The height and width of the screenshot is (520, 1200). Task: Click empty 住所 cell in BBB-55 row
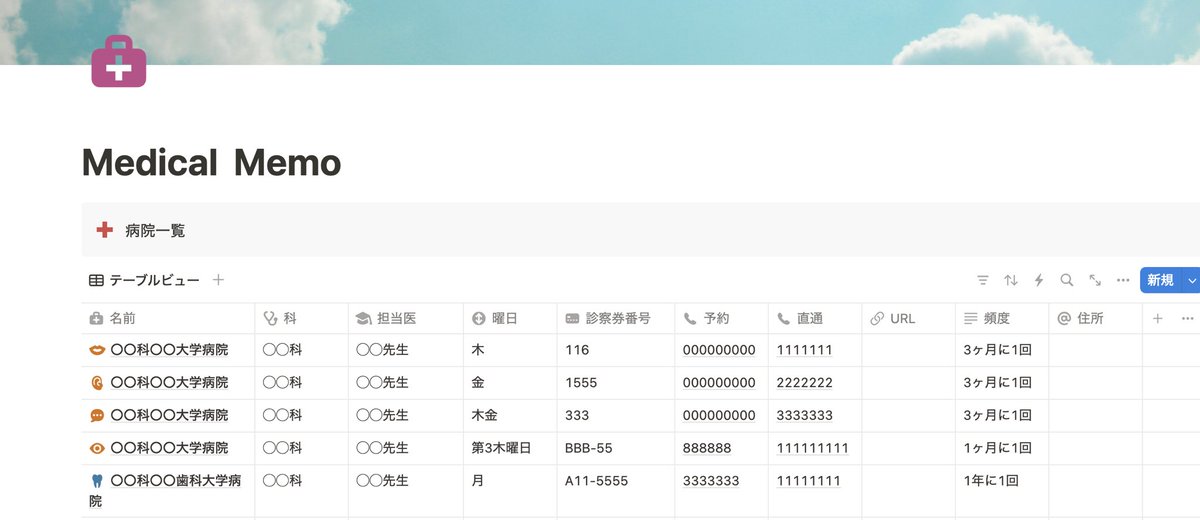[x=1096, y=448]
